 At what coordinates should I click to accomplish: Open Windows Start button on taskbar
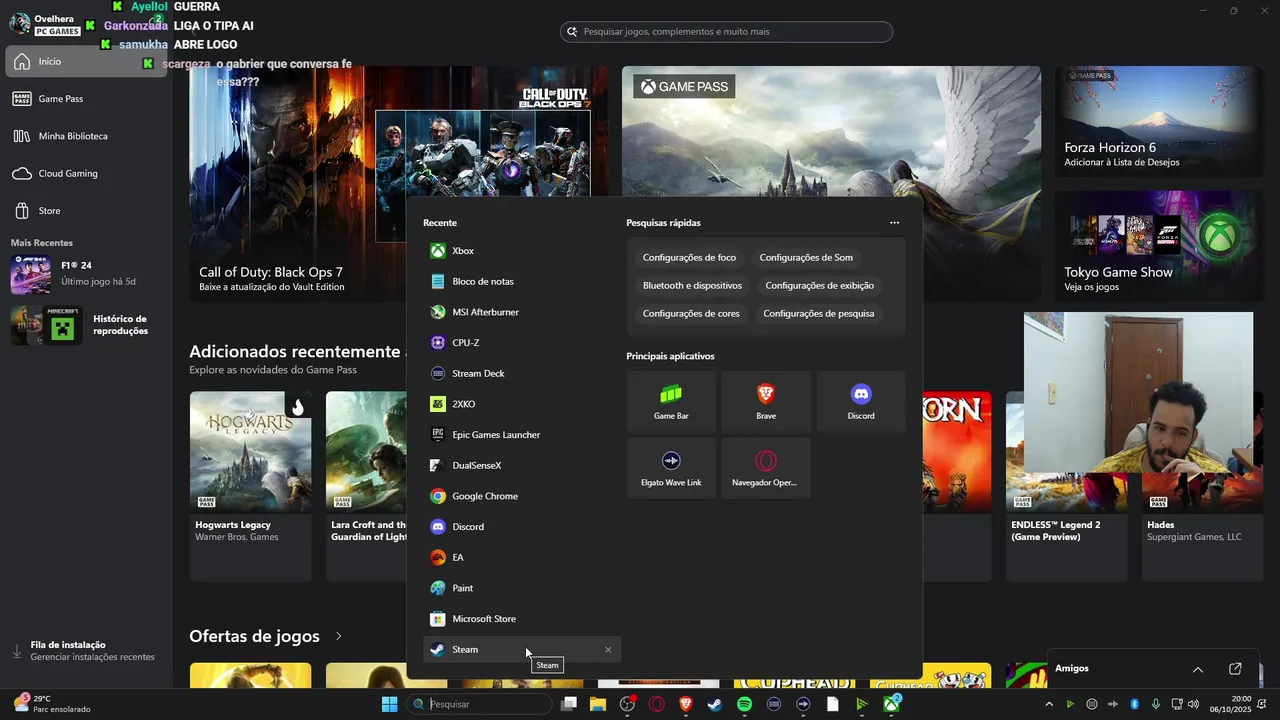coord(389,704)
